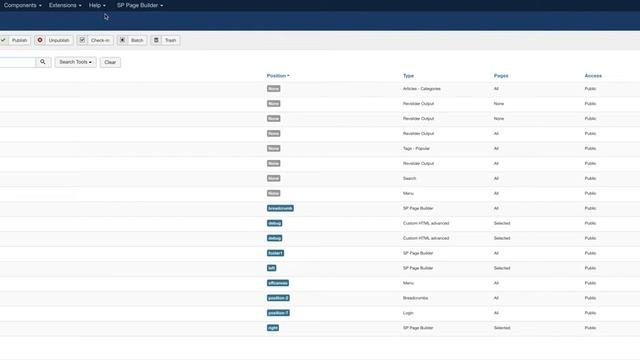Image resolution: width=640 pixels, height=360 pixels.
Task: Click the breadcrumb position badge
Action: [280, 208]
